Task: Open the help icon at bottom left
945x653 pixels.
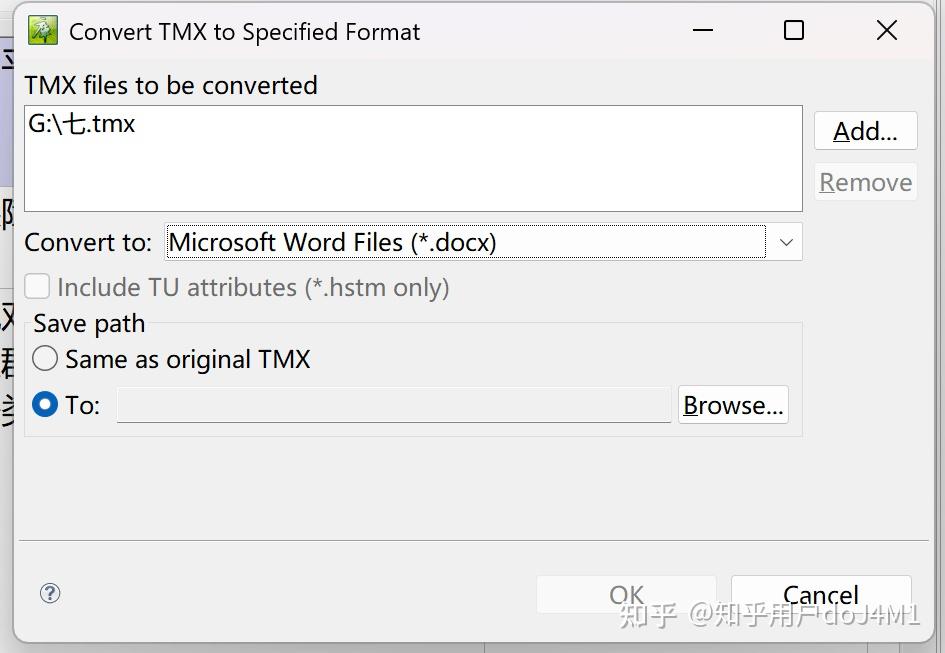Action: click(49, 593)
